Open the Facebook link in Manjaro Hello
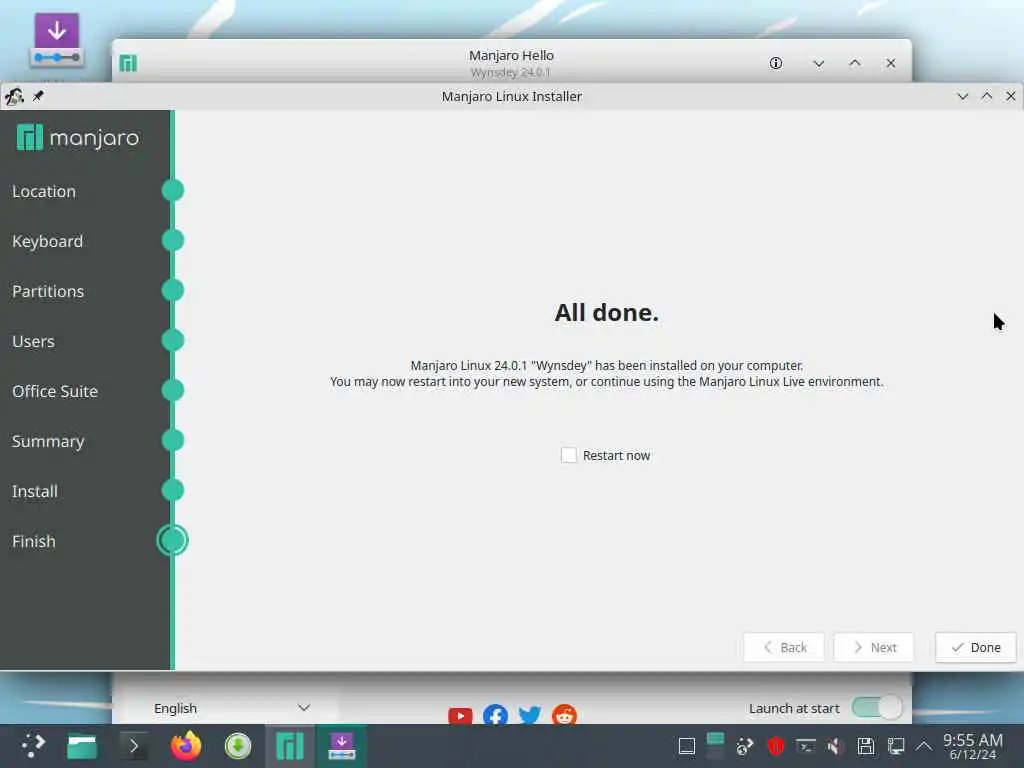 (495, 716)
